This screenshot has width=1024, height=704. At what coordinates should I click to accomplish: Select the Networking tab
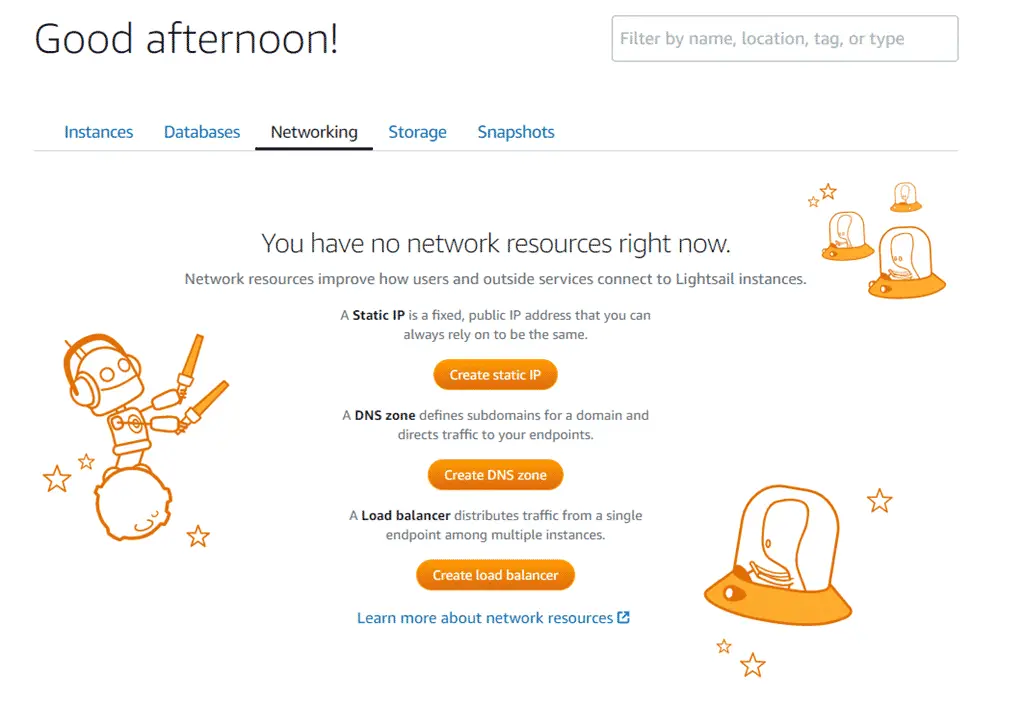pyautogui.click(x=314, y=132)
